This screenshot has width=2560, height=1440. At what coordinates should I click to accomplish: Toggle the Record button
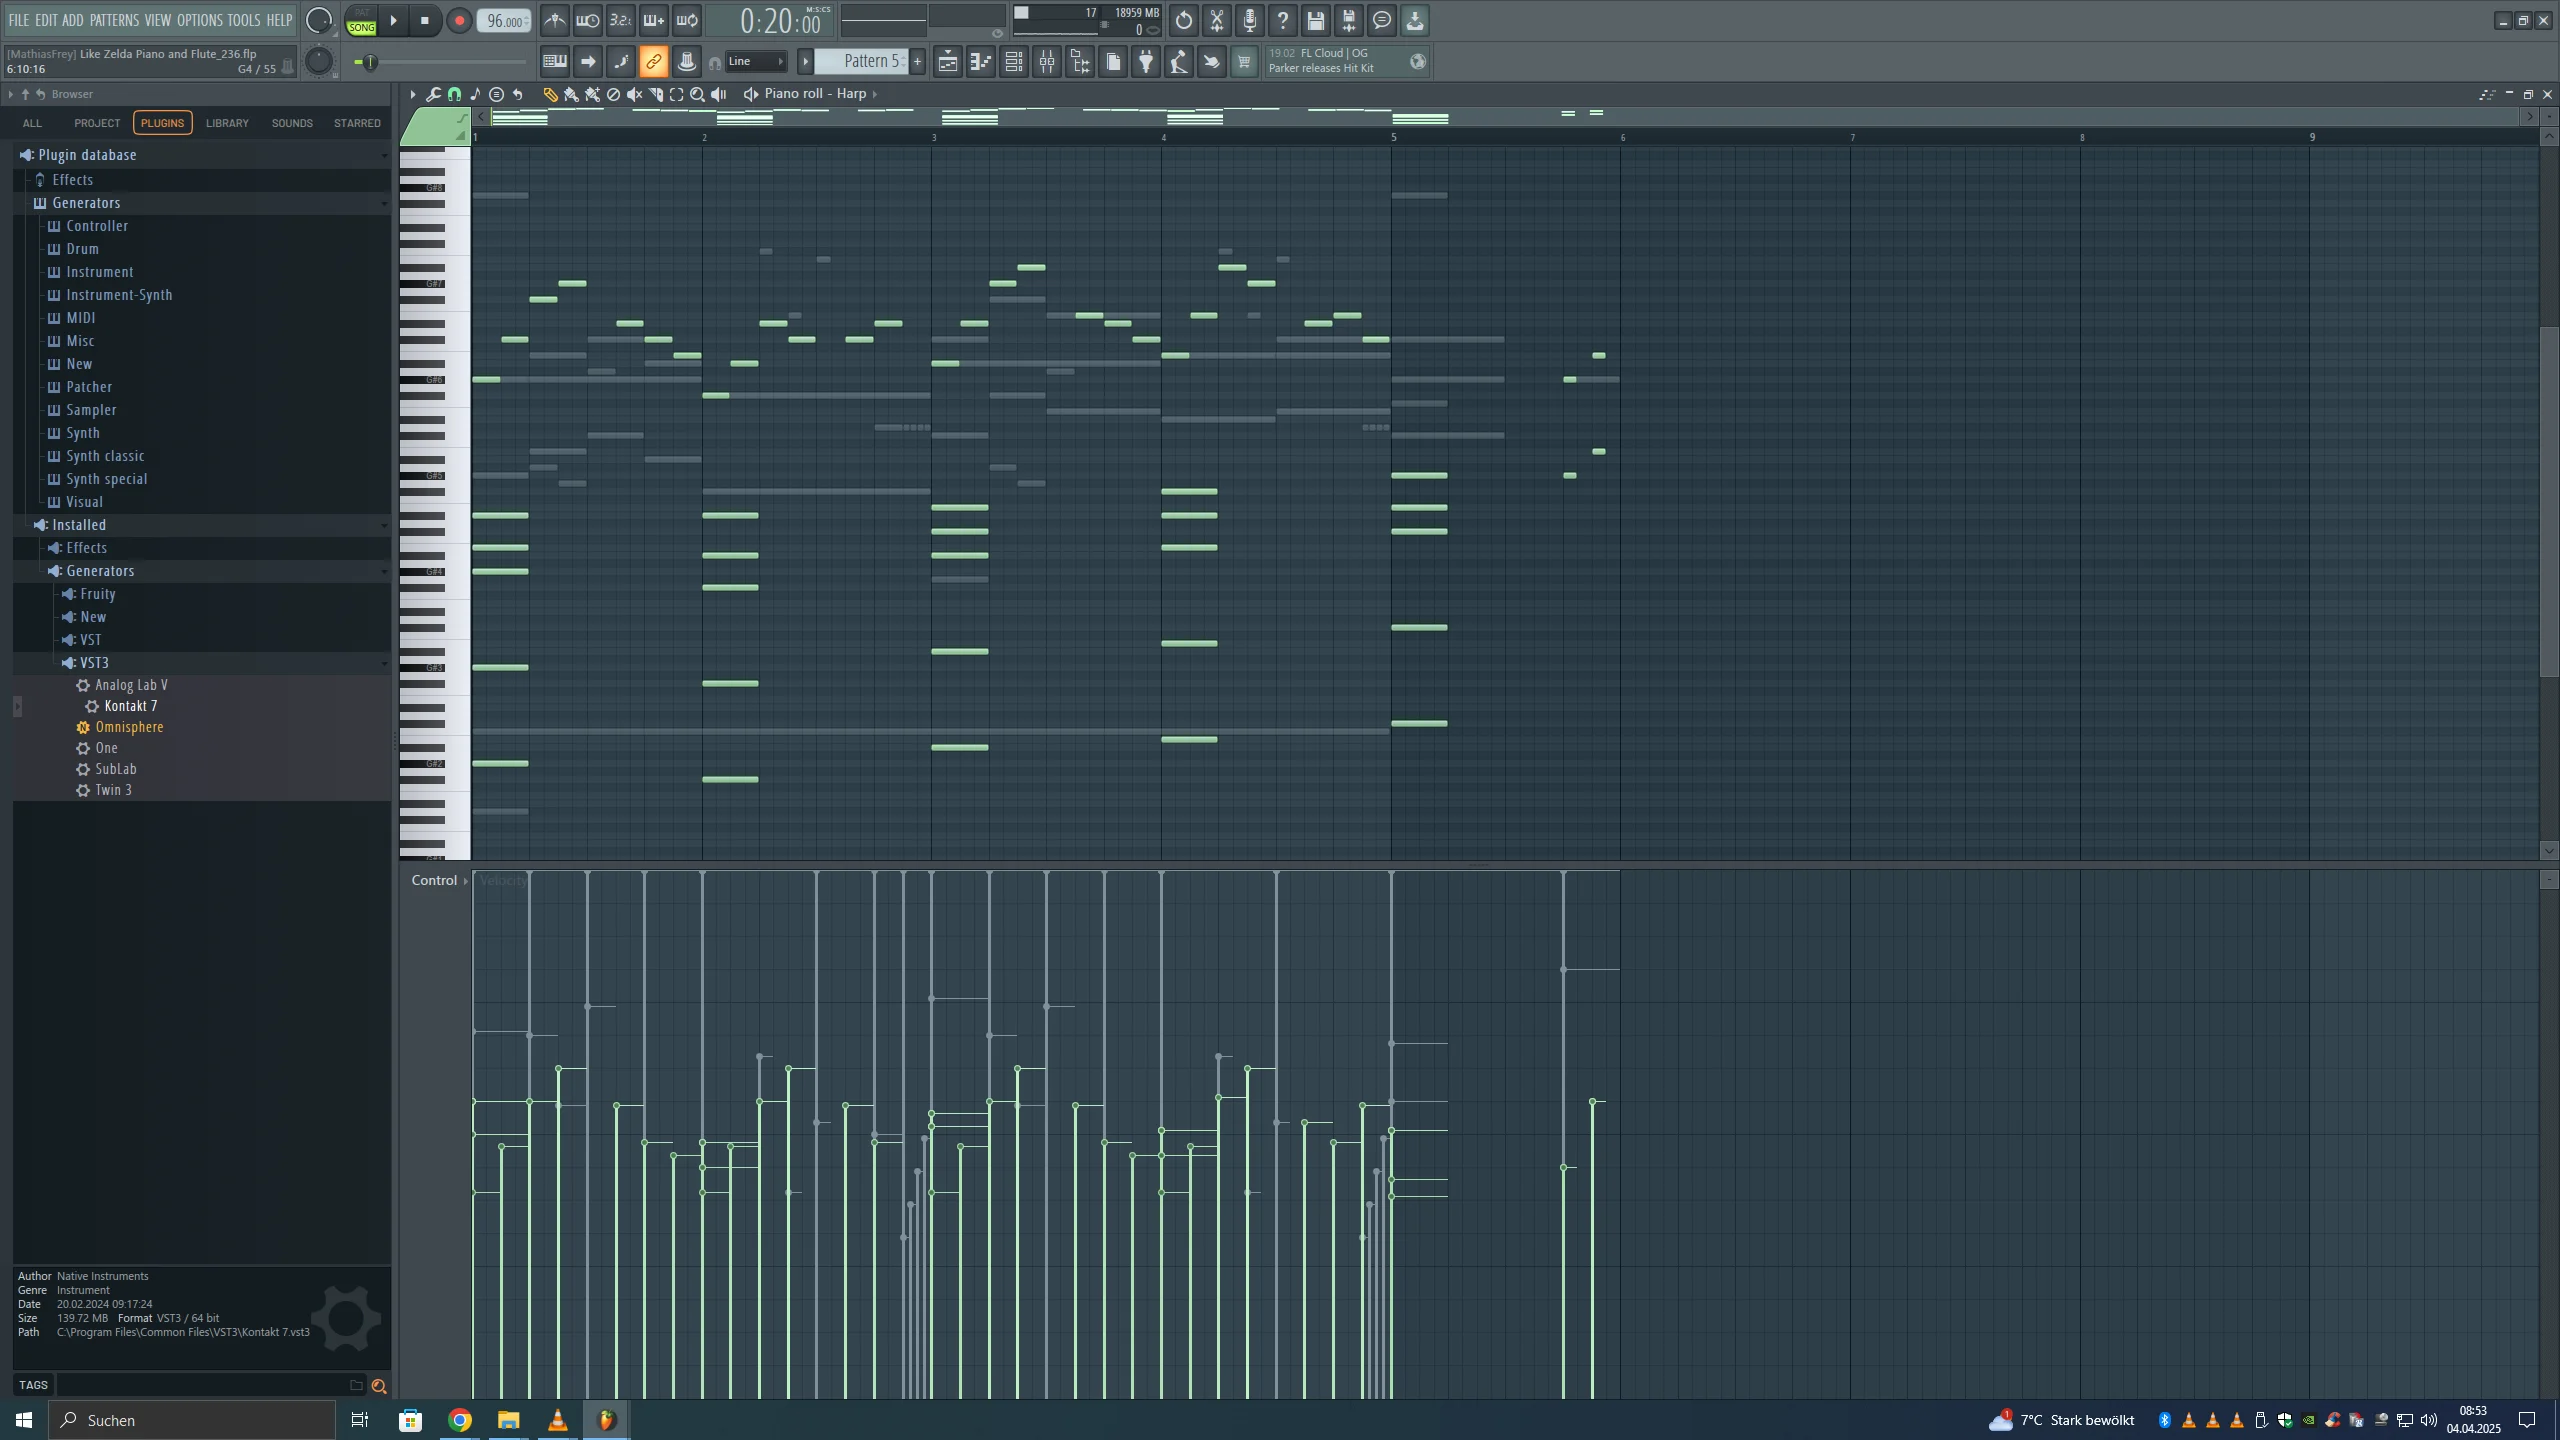coord(459,20)
